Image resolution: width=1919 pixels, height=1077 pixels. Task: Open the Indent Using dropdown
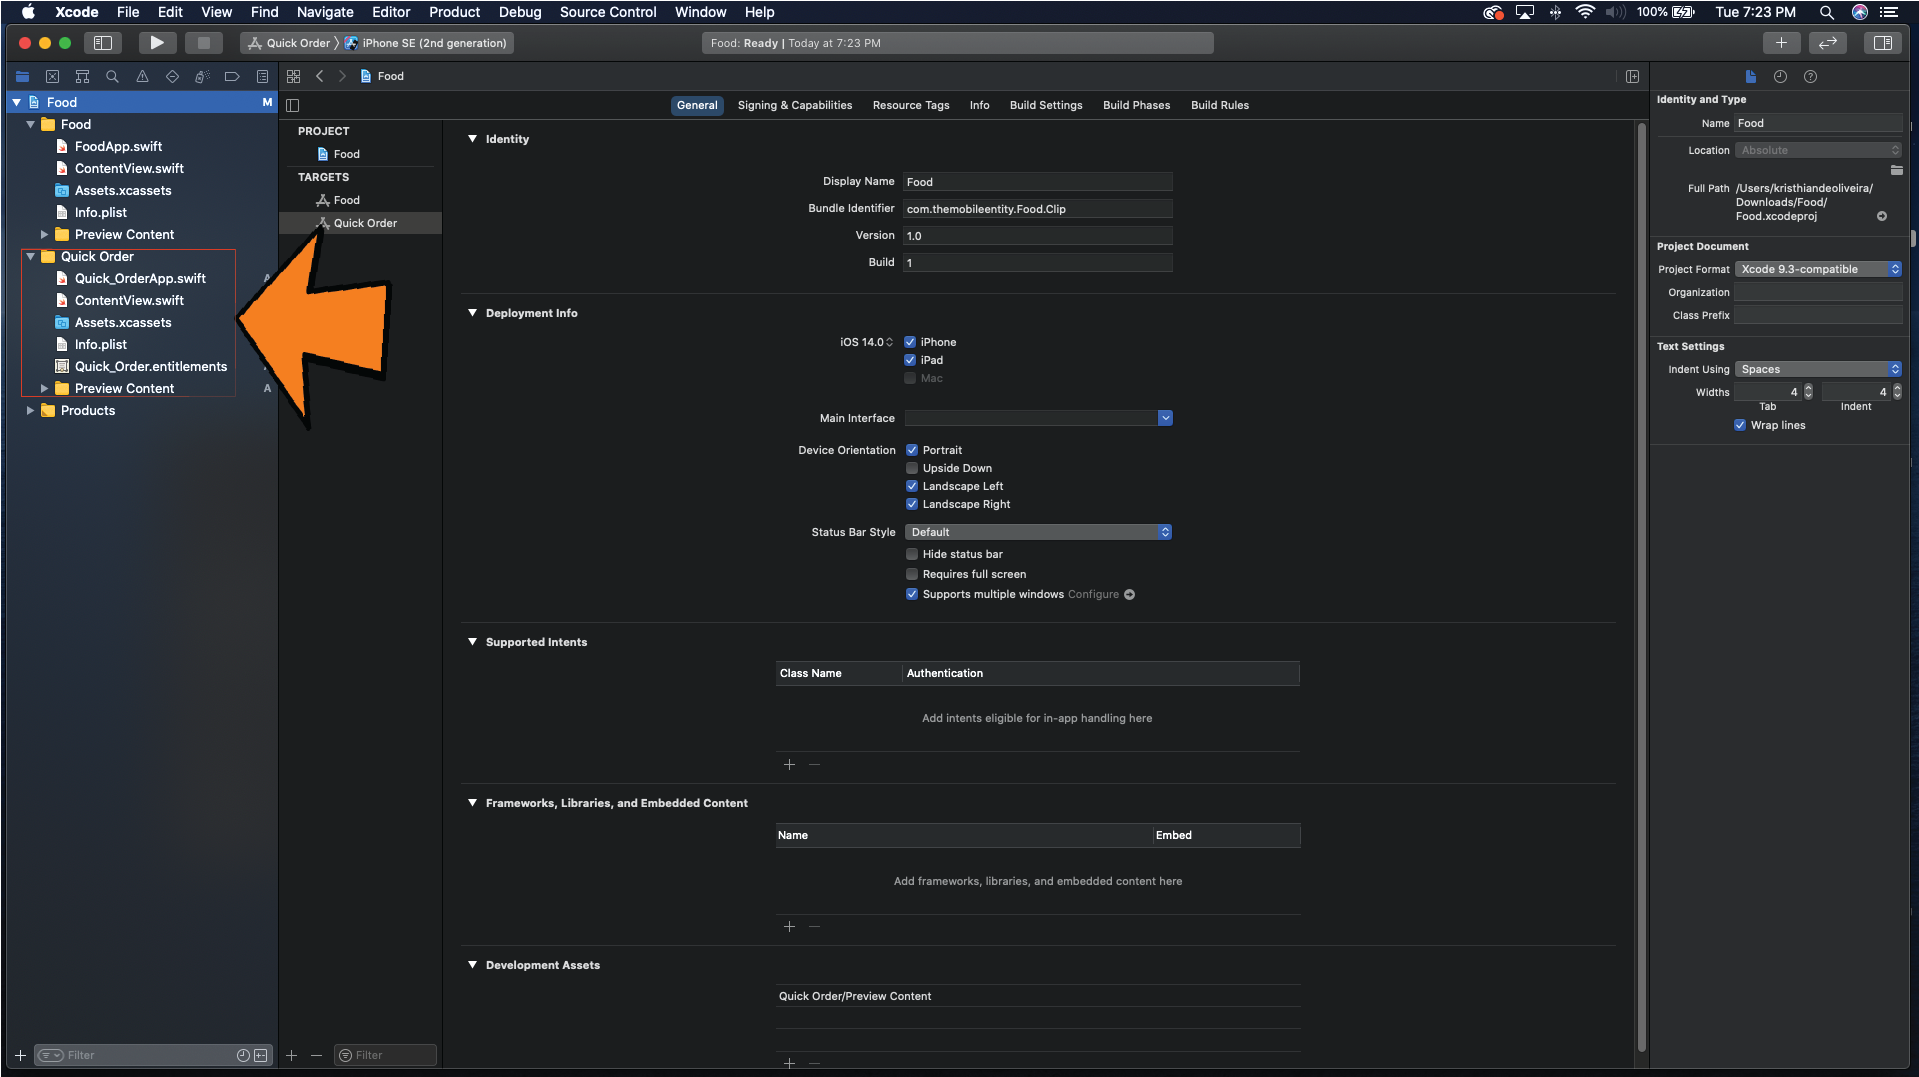pyautogui.click(x=1818, y=369)
